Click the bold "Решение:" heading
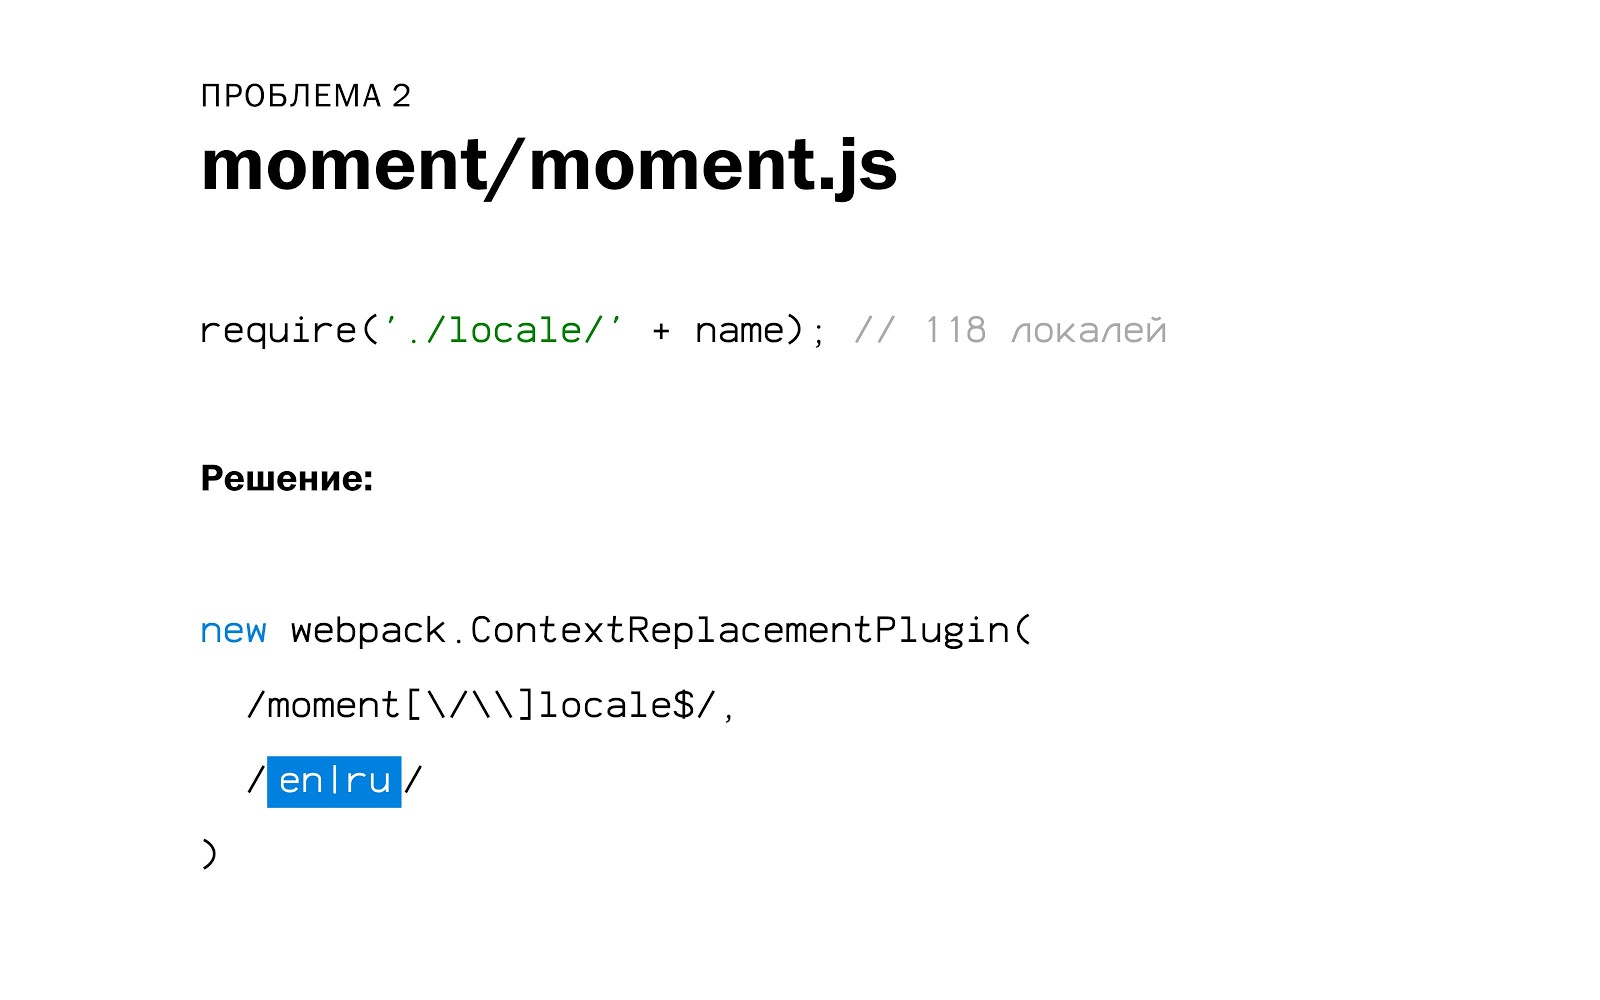 pyautogui.click(x=287, y=478)
